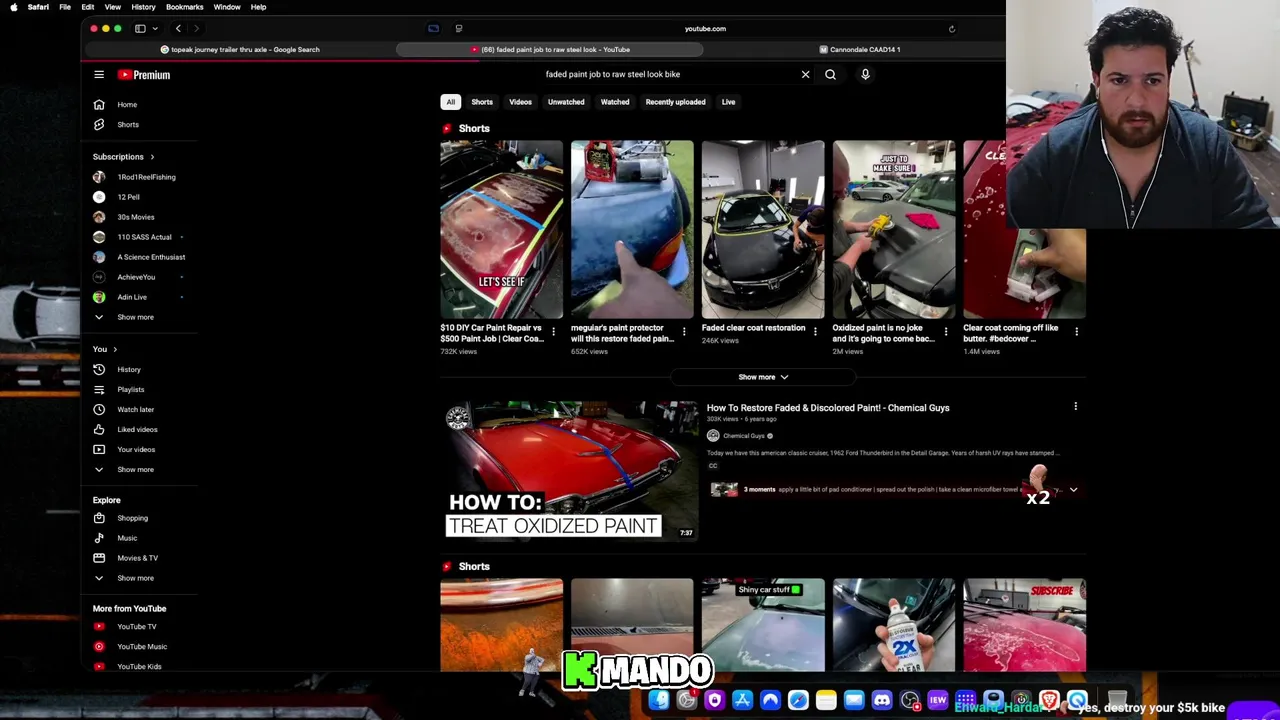Open the Chemical Guys channel link
The width and height of the screenshot is (1280, 720).
[x=744, y=436]
